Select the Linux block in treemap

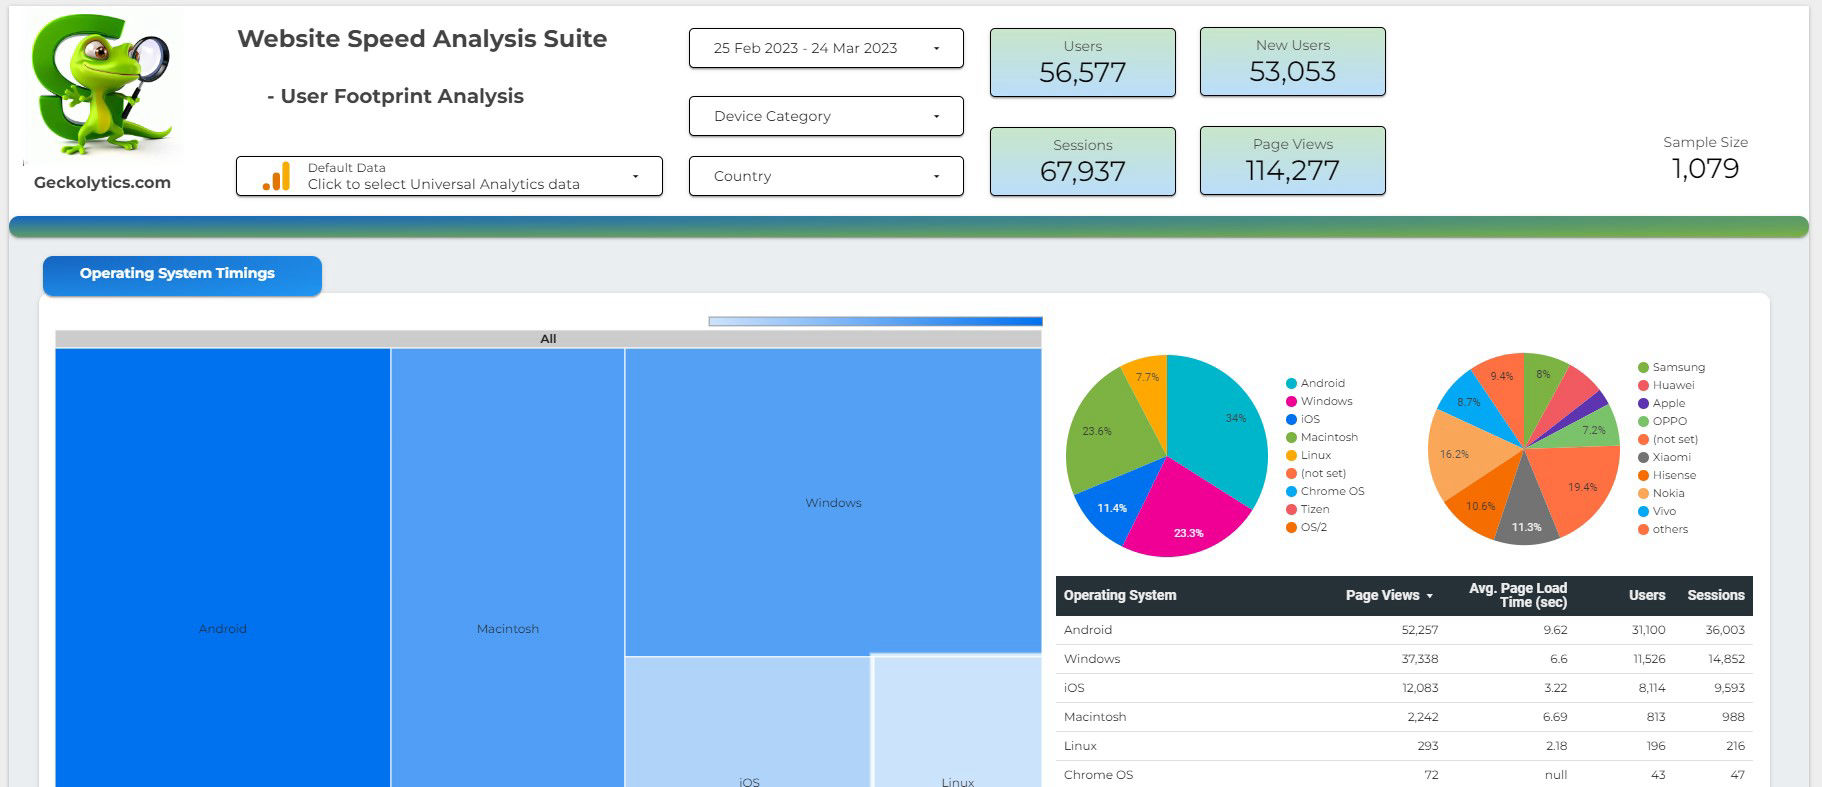point(957,722)
